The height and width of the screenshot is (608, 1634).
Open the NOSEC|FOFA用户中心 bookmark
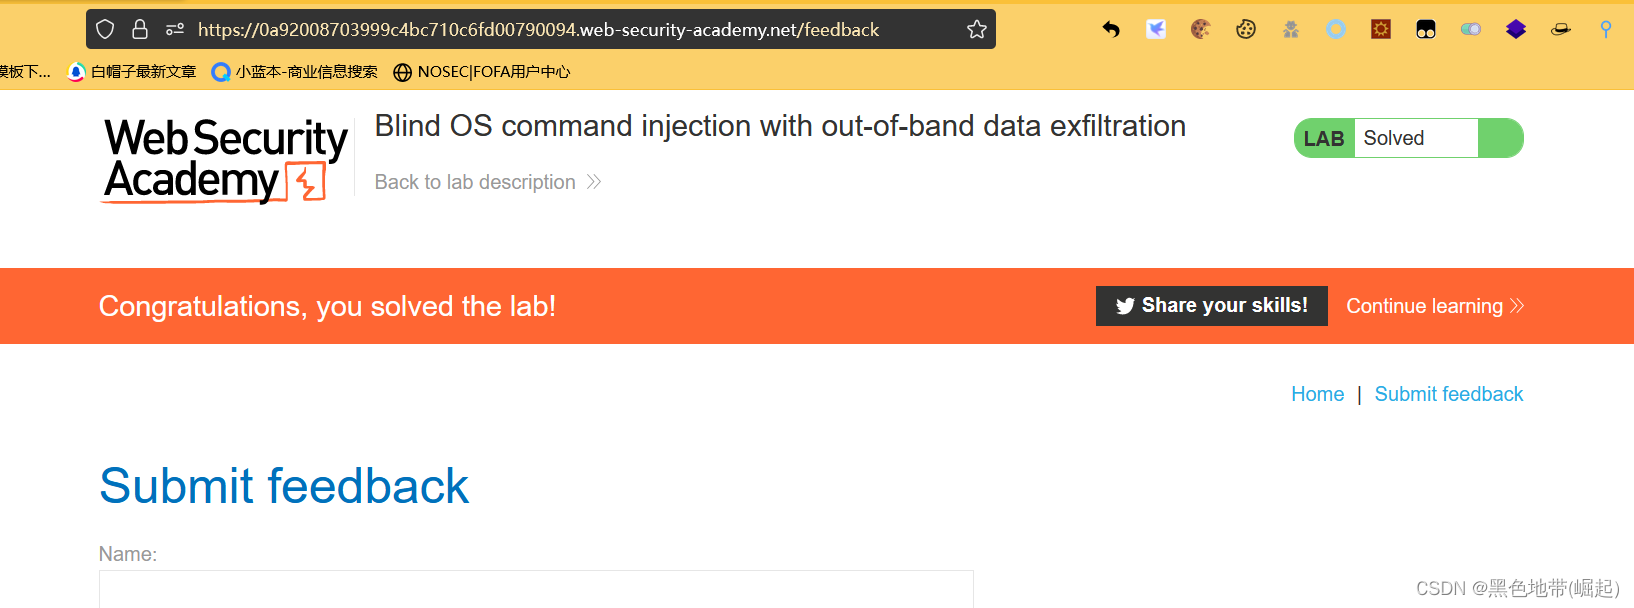click(482, 72)
